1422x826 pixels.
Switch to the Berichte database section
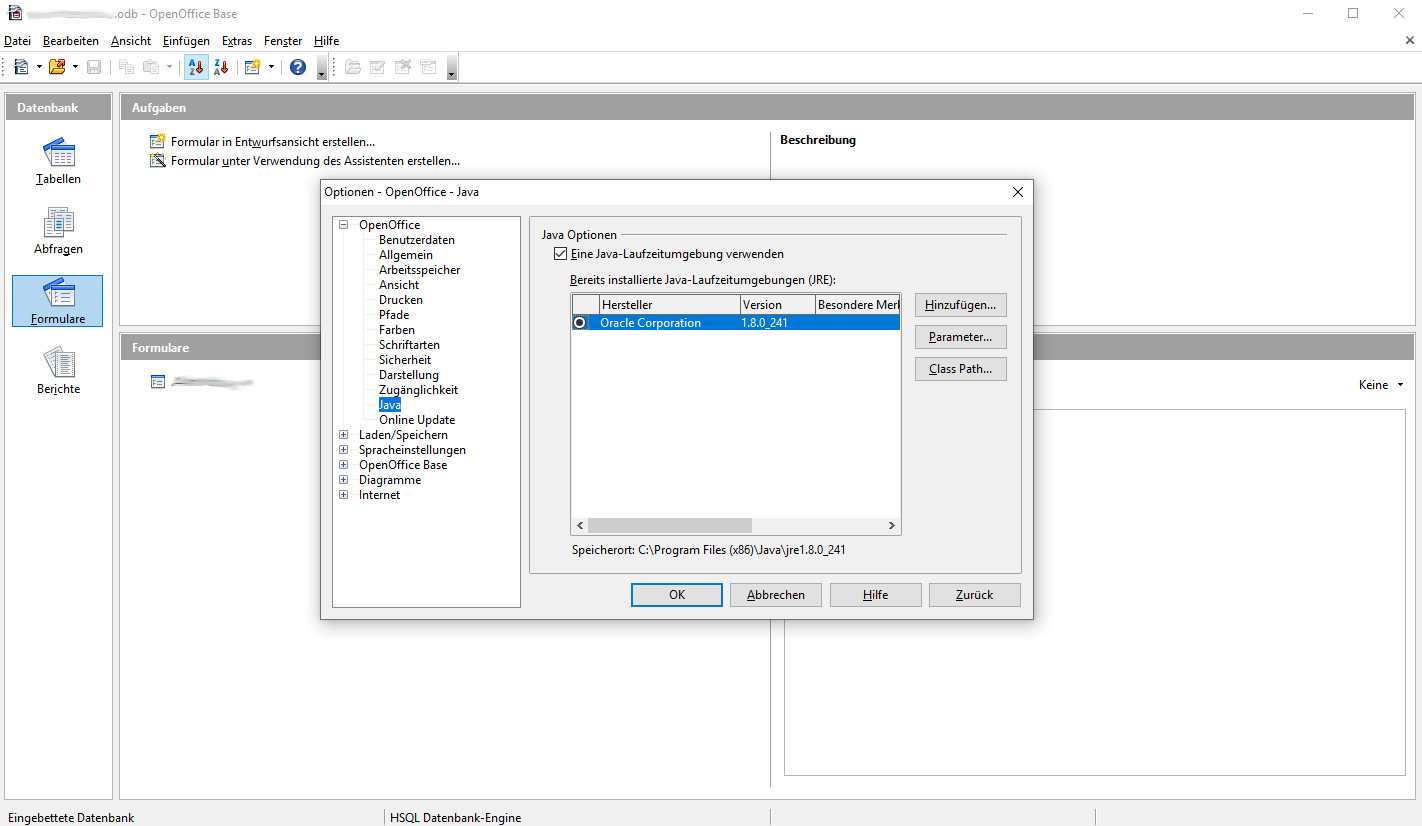pyautogui.click(x=58, y=372)
